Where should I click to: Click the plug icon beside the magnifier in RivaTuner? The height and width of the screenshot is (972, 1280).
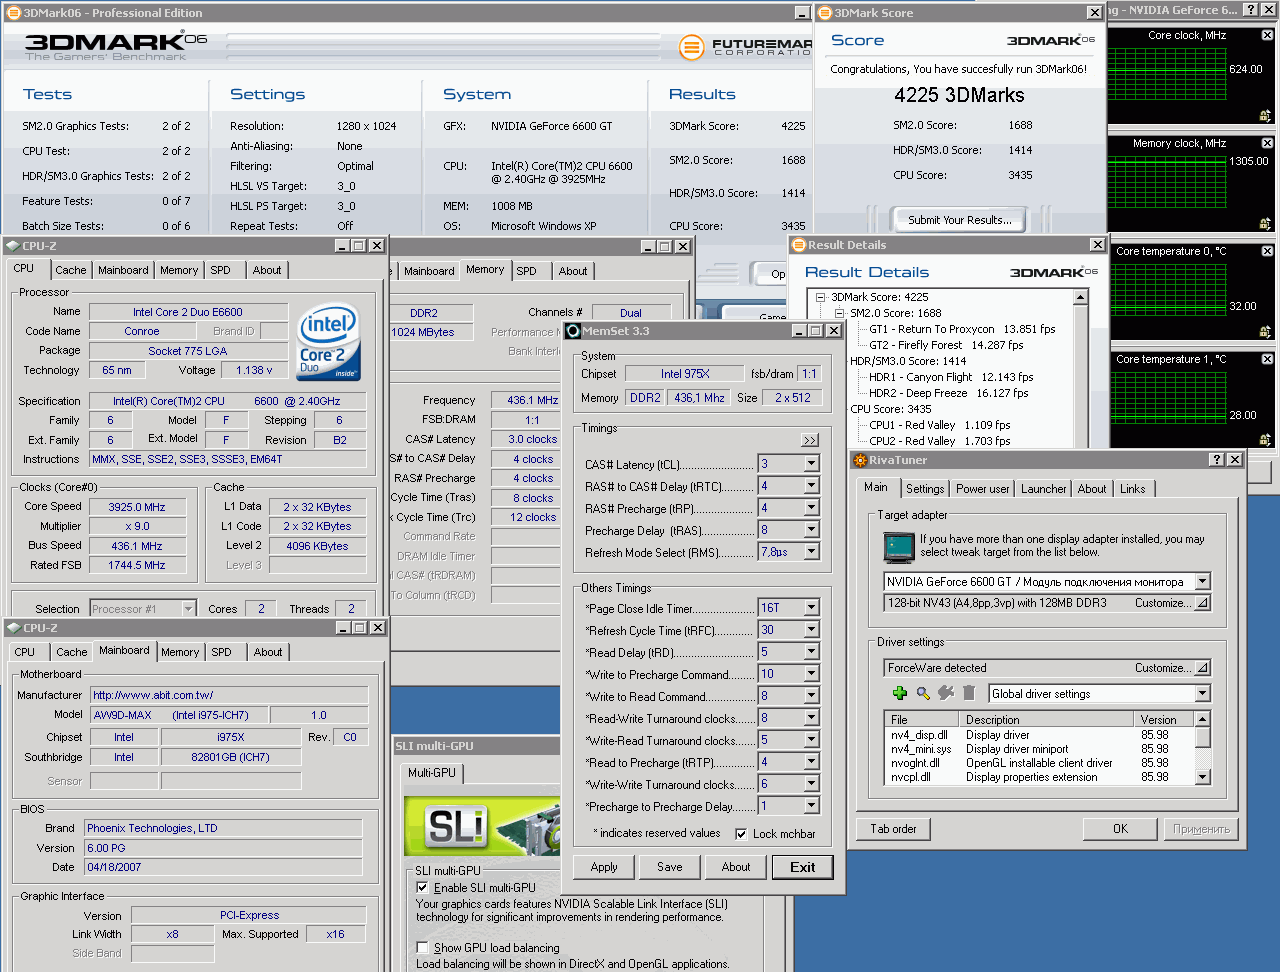tap(946, 693)
